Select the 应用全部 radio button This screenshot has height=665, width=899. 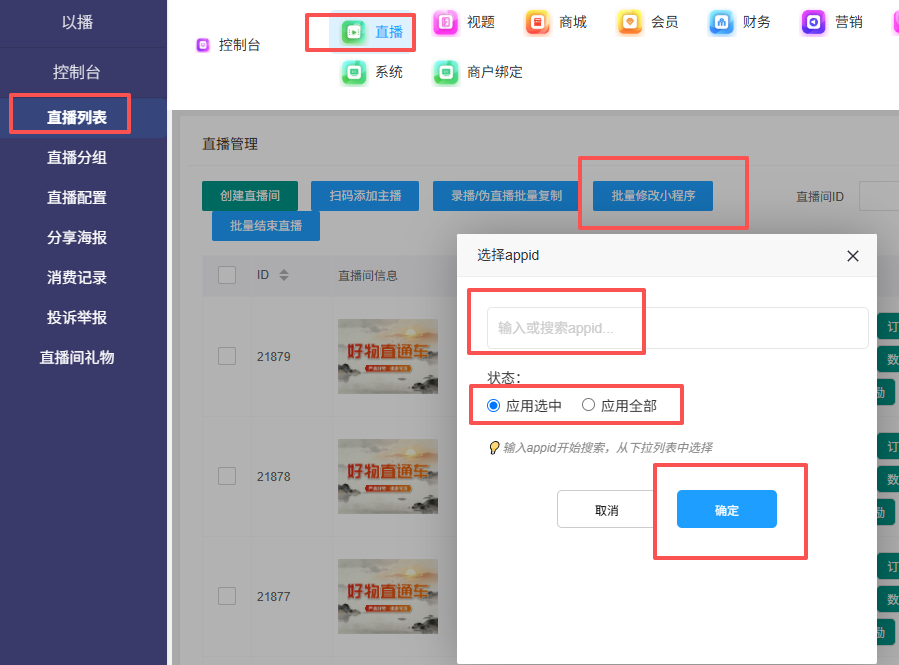click(588, 406)
